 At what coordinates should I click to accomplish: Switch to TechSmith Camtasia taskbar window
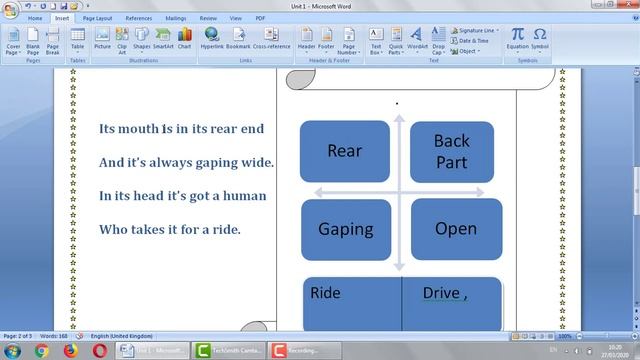[228, 351]
